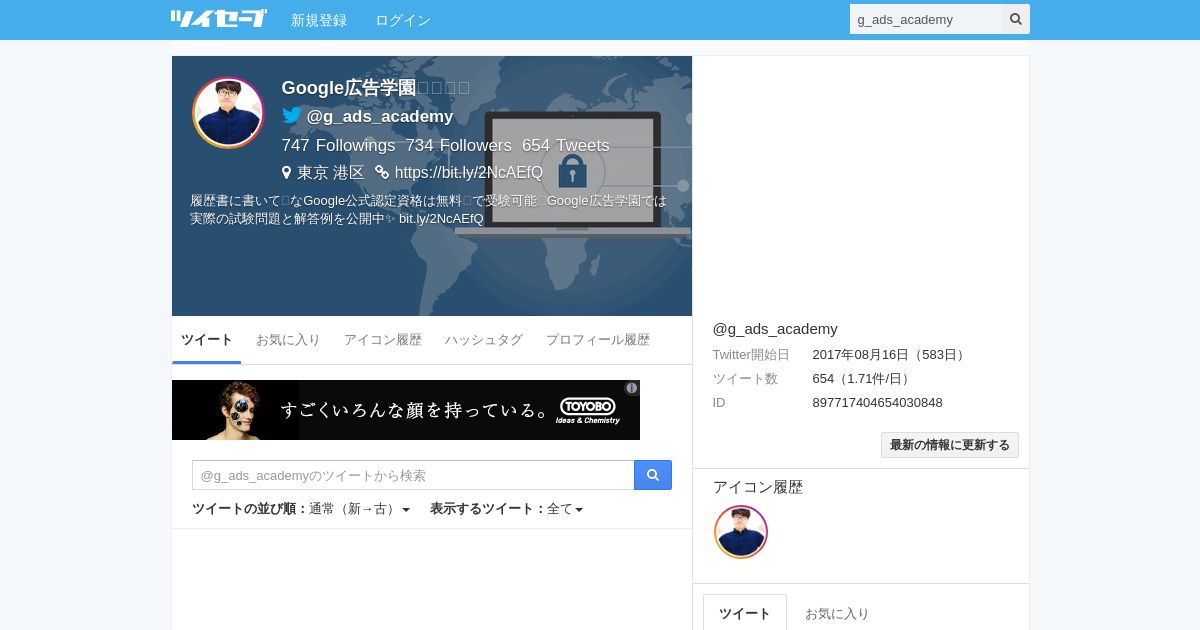Select the sidebar bottom お気に入り tab

pos(837,613)
